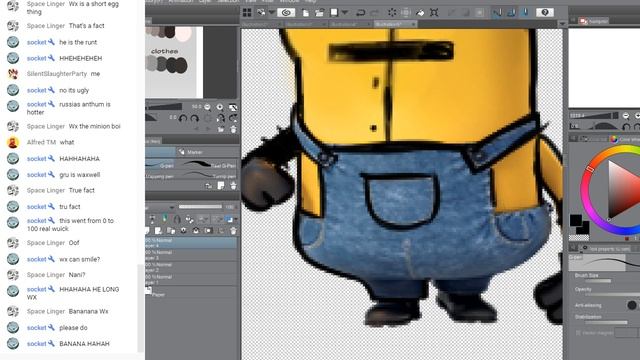Select the Turnip pen sub tool
Image resolution: width=640 pixels, height=360 pixels.
pos(210,176)
